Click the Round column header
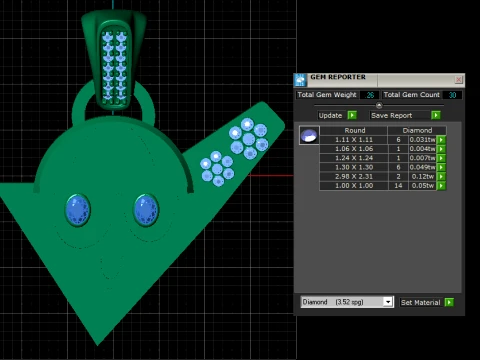This screenshot has width=480, height=360. coord(354,130)
